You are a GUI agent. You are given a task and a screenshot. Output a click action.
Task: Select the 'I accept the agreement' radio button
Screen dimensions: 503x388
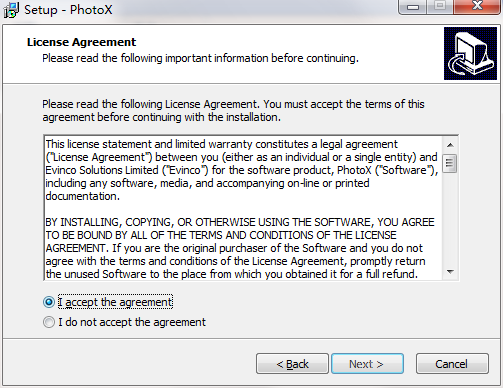(49, 302)
